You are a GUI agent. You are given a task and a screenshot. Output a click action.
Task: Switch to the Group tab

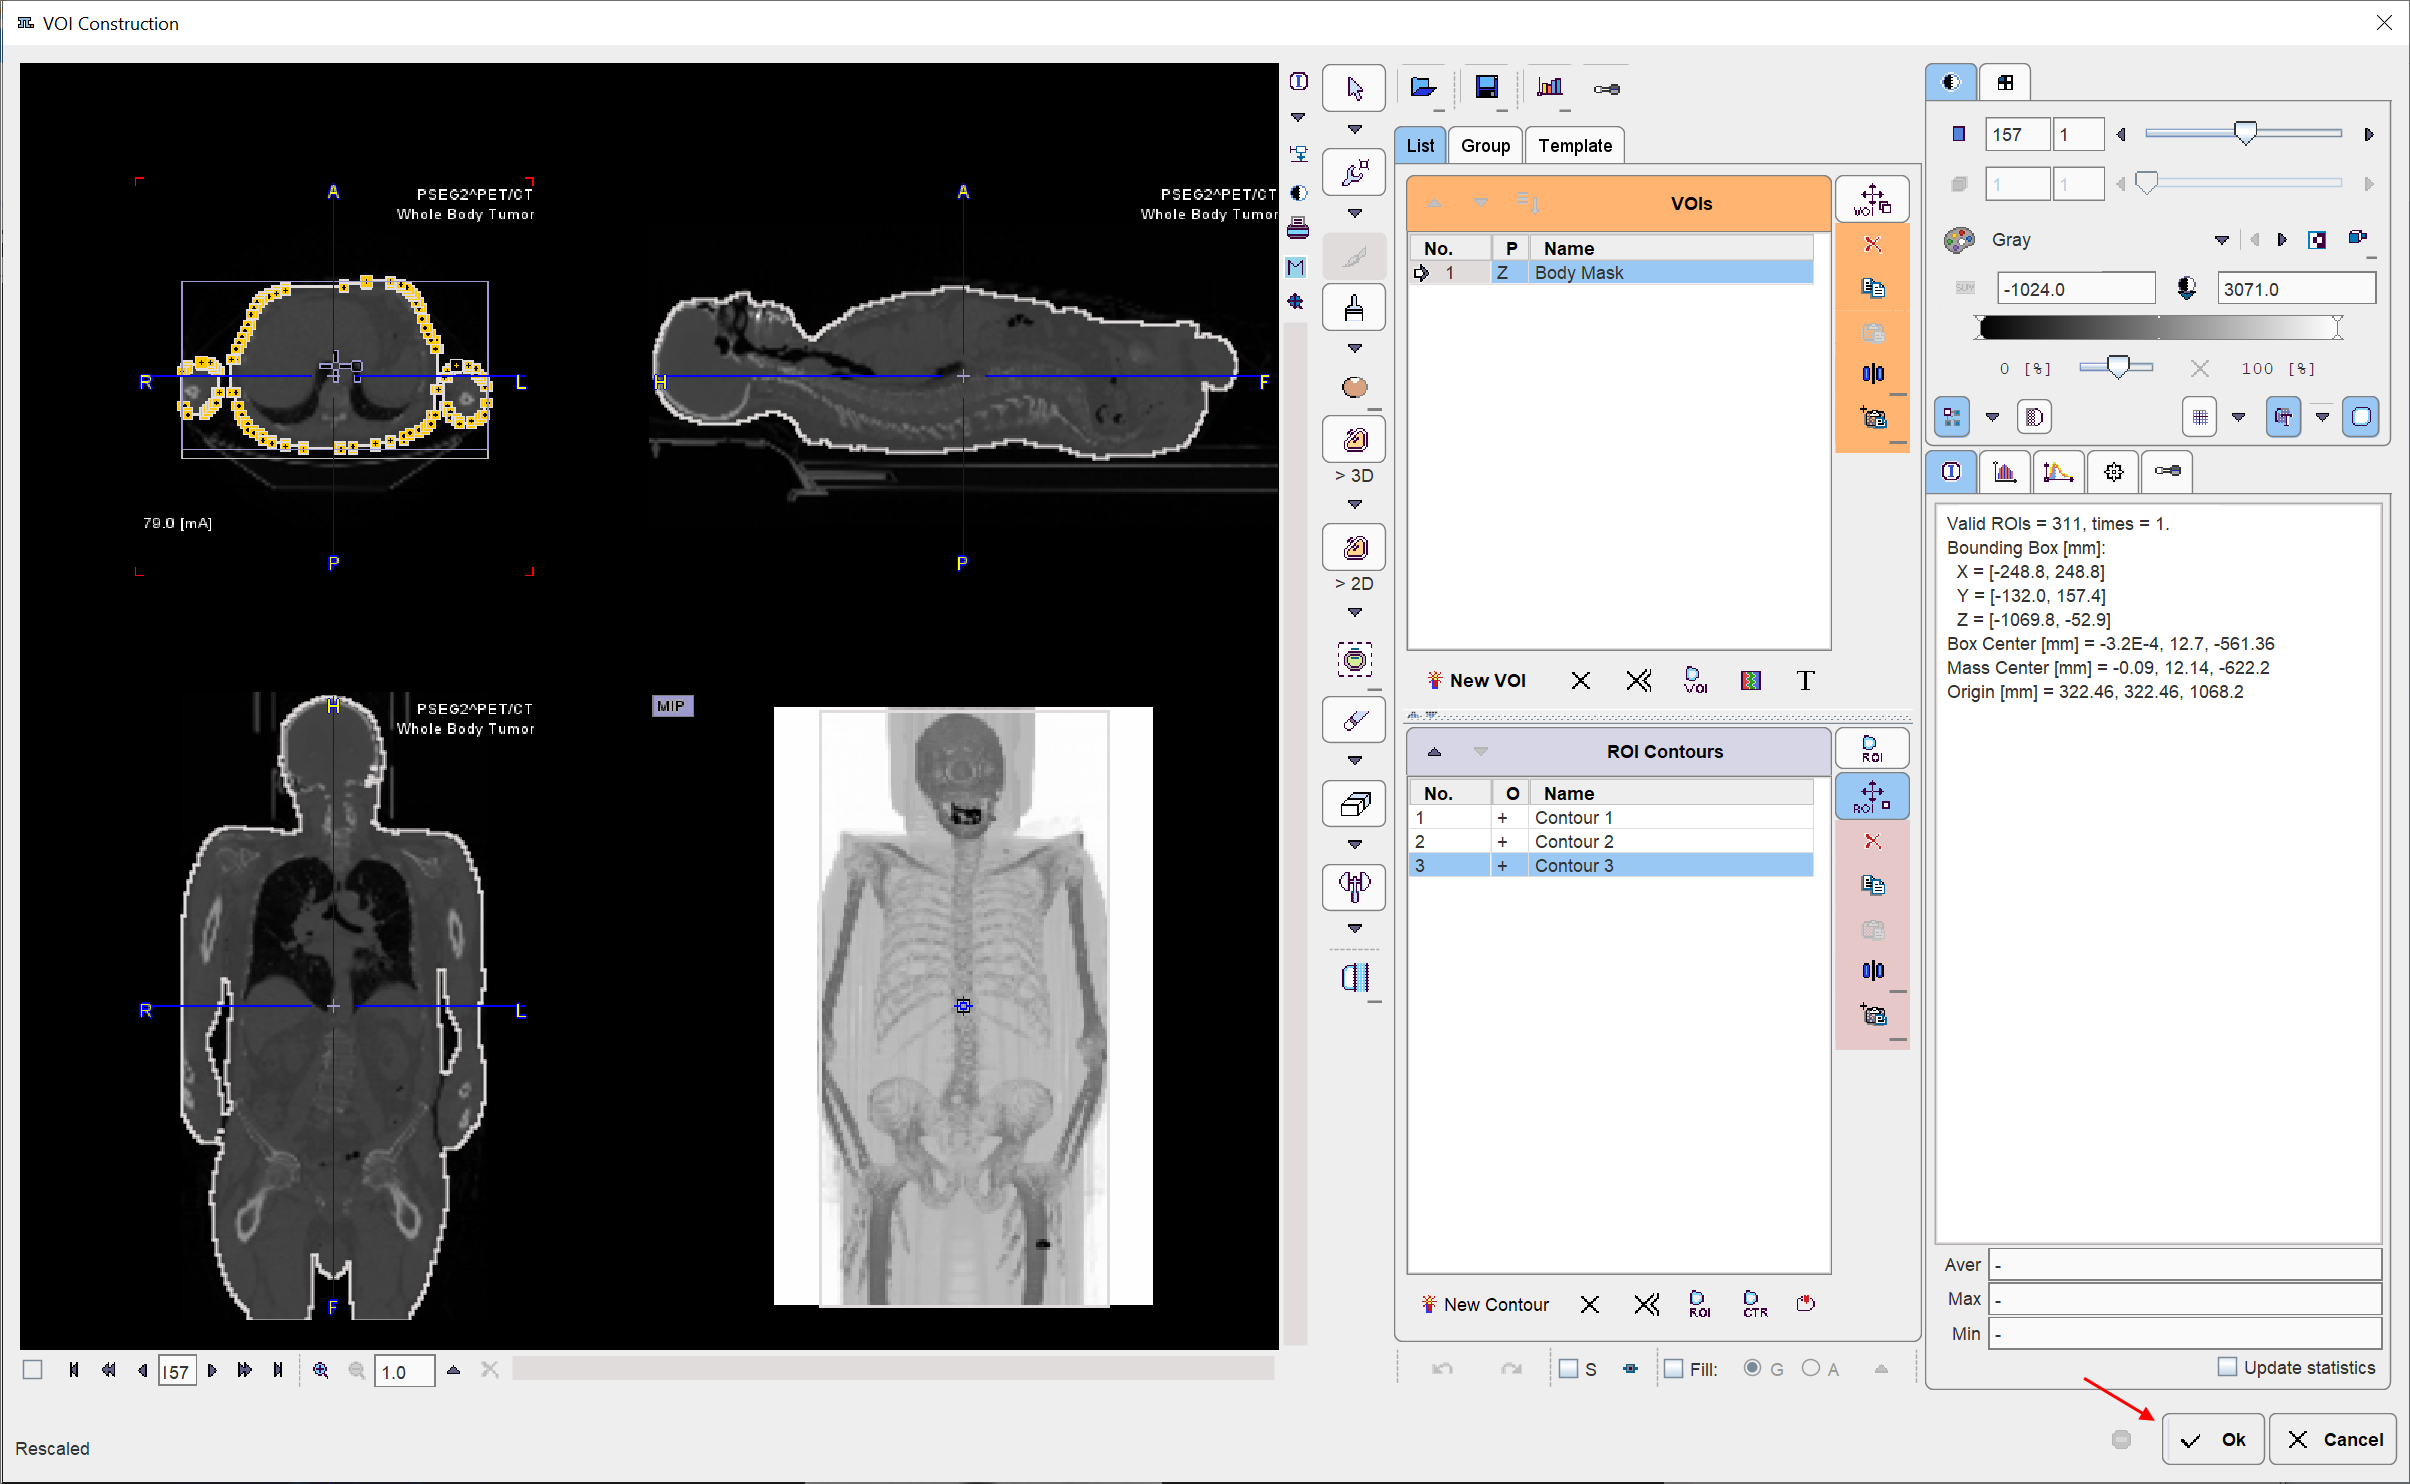click(1485, 146)
